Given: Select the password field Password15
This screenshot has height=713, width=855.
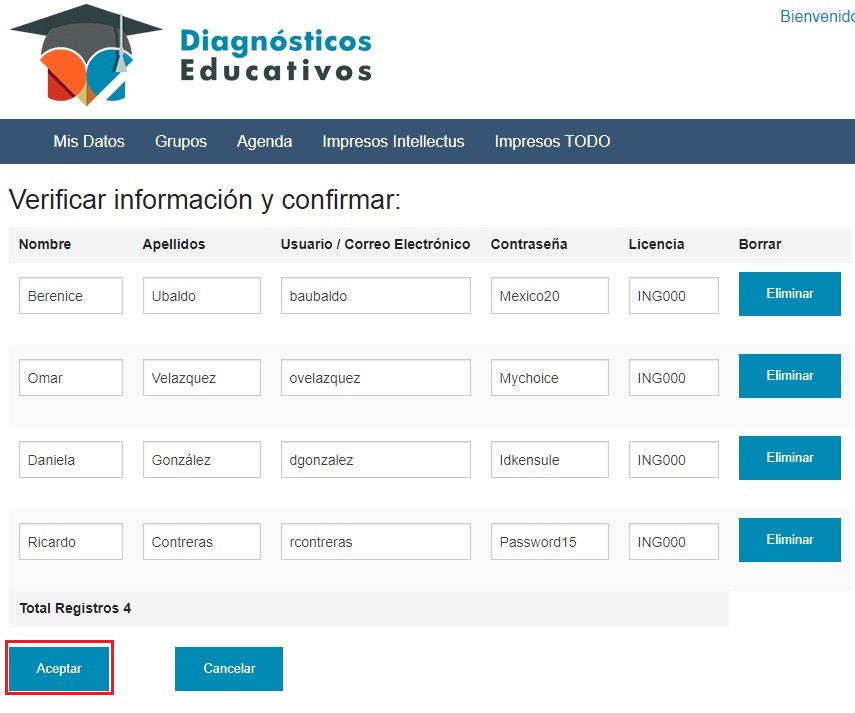Looking at the screenshot, I should coord(550,541).
